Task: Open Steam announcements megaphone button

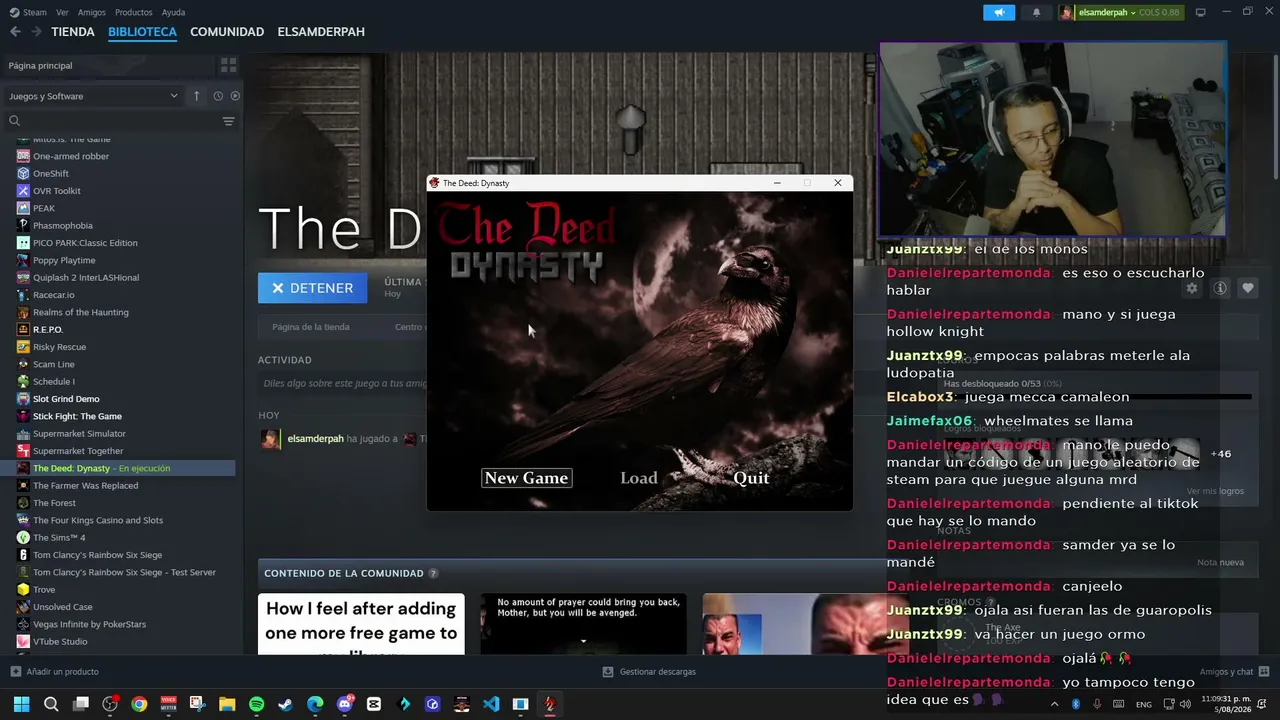Action: [x=998, y=12]
